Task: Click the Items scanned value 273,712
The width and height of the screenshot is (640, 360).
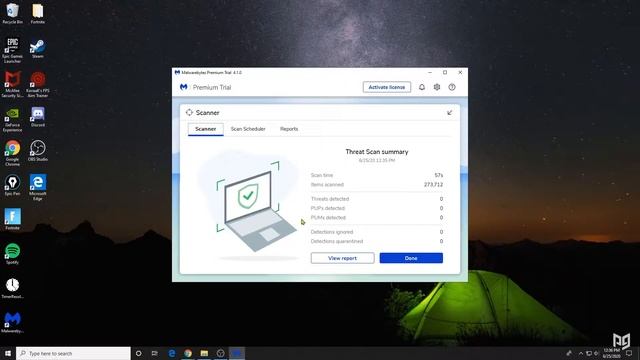Action: point(433,184)
